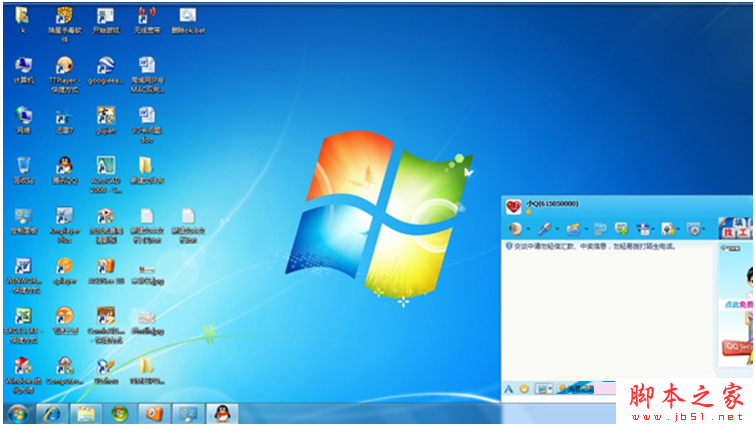This screenshot has height=428, width=755.
Task: Open the ACDSee 10 desktop shortcut
Action: click(105, 271)
